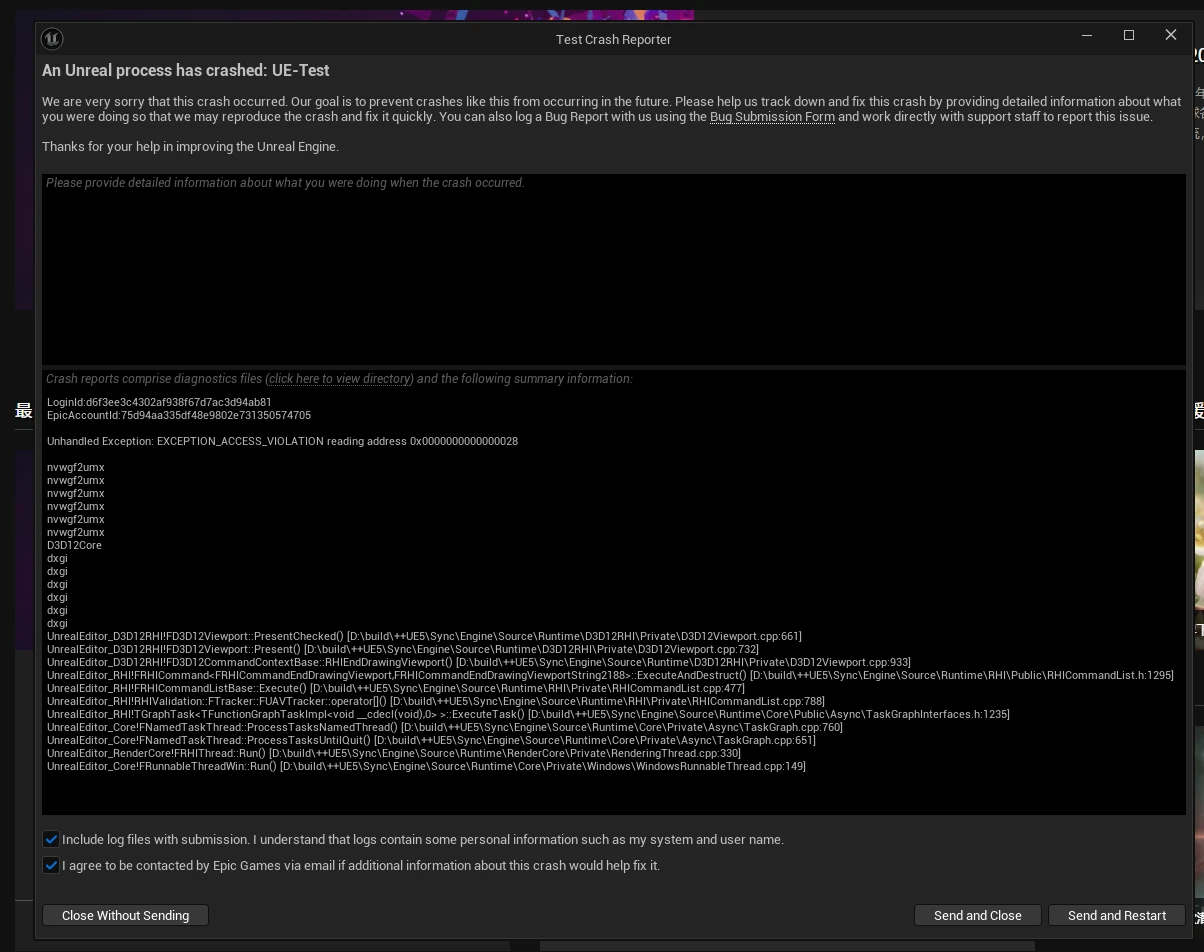Viewport: 1204px width, 952px height.
Task: Click the FRunnableThreadWin::Run() stack line
Action: pyautogui.click(x=426, y=766)
